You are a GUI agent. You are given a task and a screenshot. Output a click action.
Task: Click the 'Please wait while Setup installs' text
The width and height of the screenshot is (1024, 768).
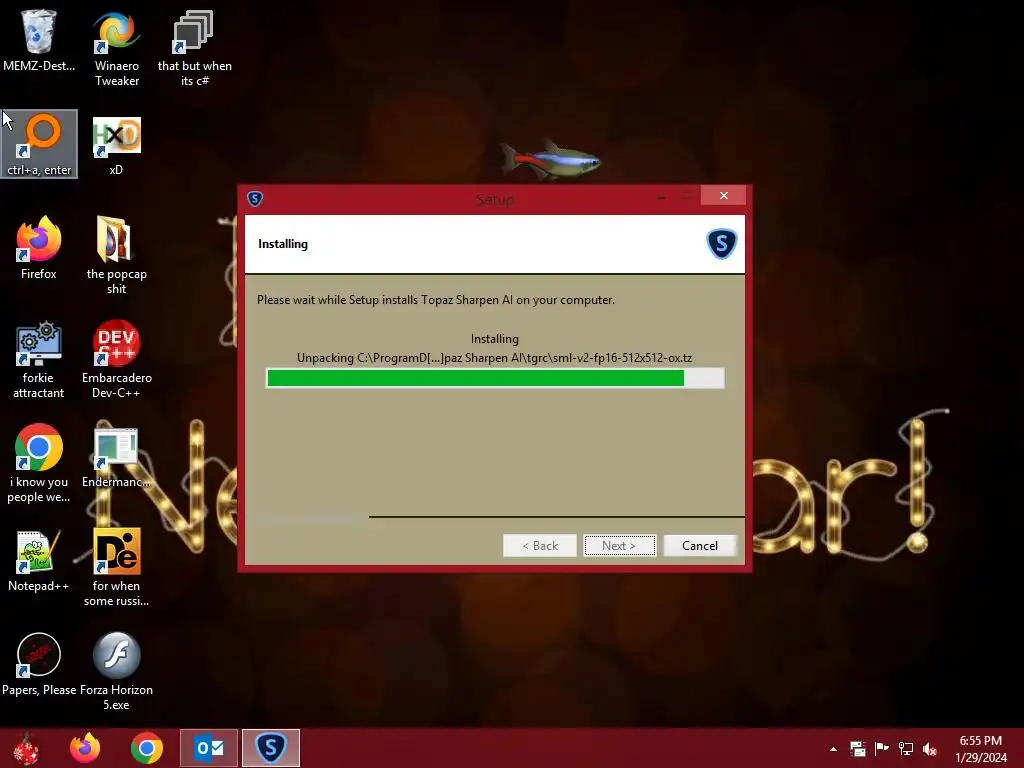click(x=436, y=300)
